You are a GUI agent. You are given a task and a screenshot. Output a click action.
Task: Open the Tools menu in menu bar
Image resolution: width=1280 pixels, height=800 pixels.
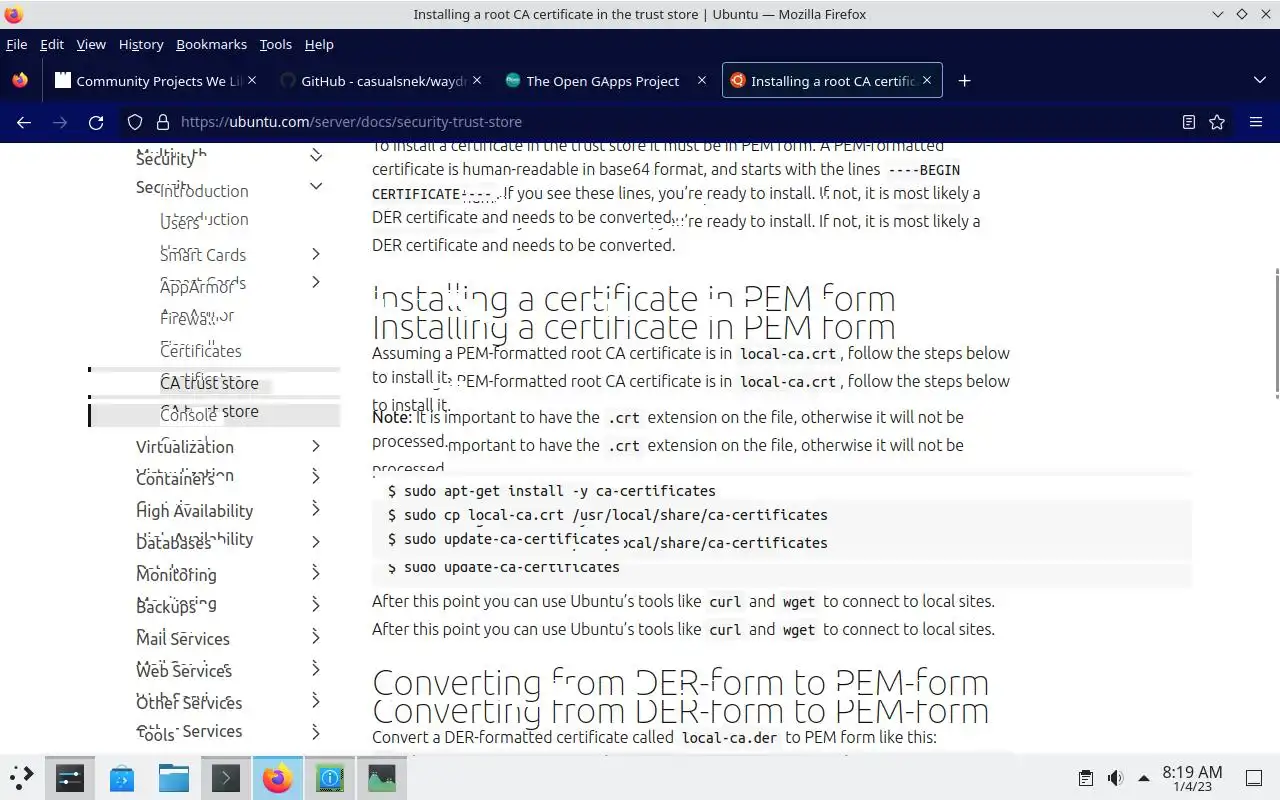[x=275, y=44]
